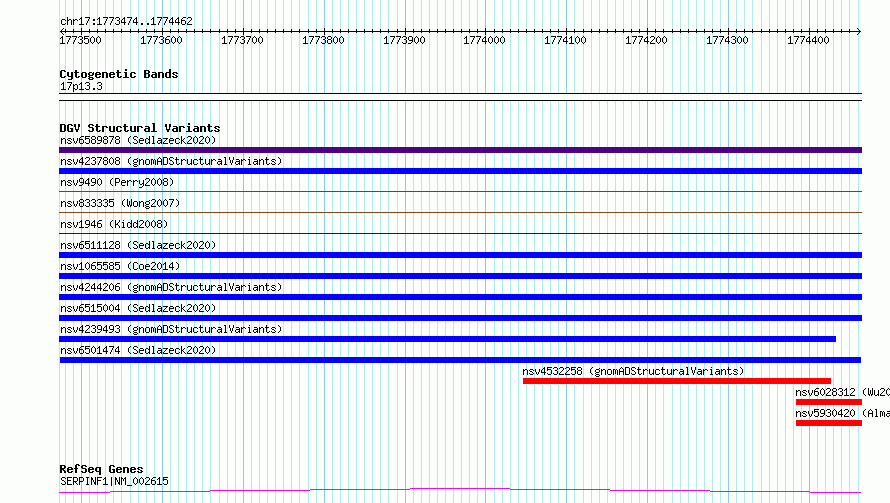Image resolution: width=890 pixels, height=503 pixels.
Task: Click the red nsv6028312 variant bar
Action: 829,402
